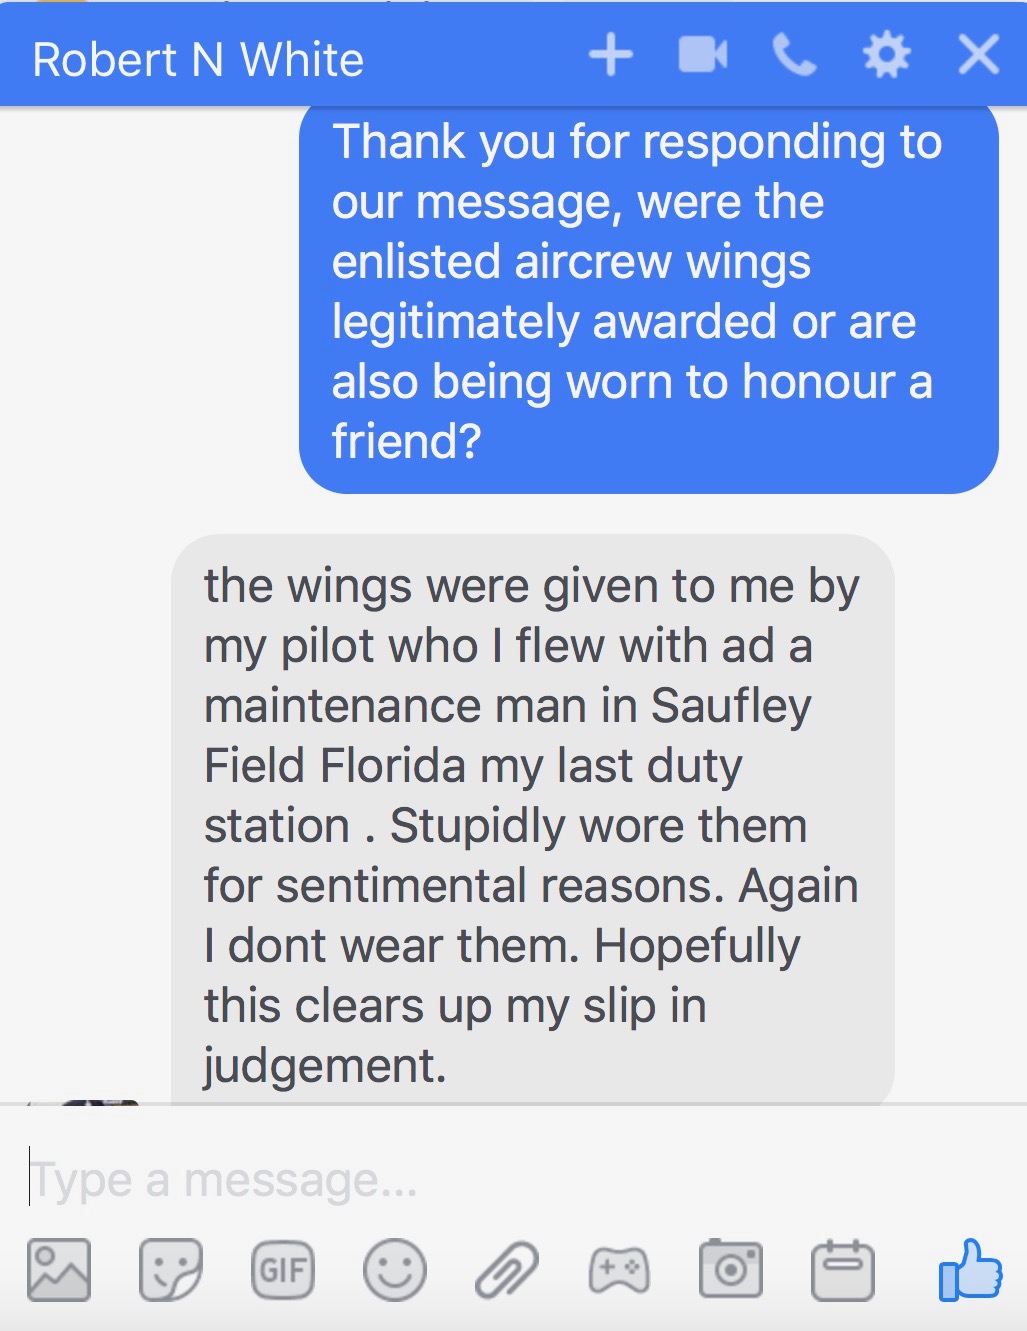
Task: Attach a file with the paperclip icon
Action: 506,1270
